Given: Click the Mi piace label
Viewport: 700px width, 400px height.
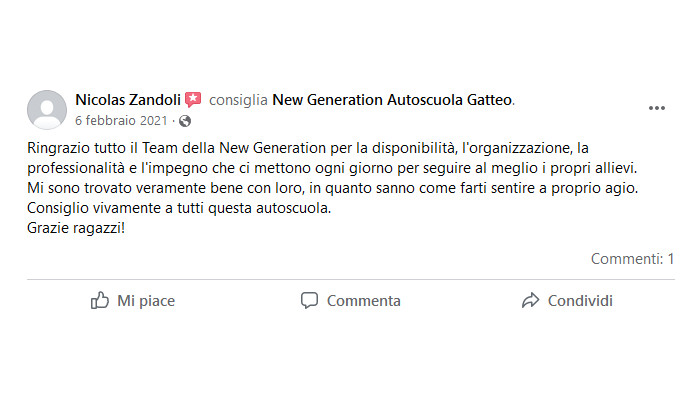Looking at the screenshot, I should pyautogui.click(x=146, y=301).
